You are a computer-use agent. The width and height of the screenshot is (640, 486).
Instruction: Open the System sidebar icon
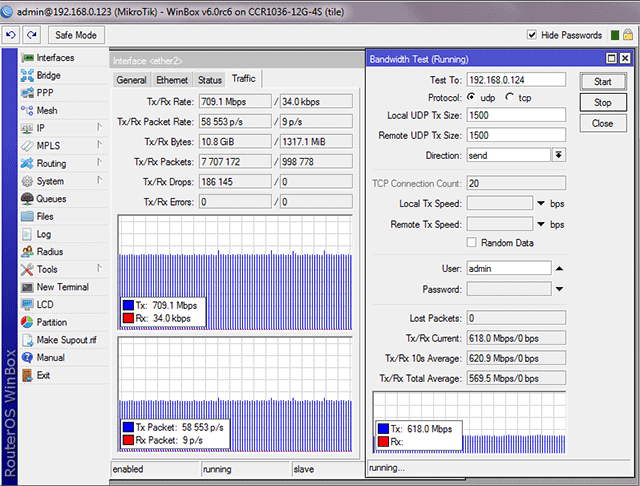(27, 181)
